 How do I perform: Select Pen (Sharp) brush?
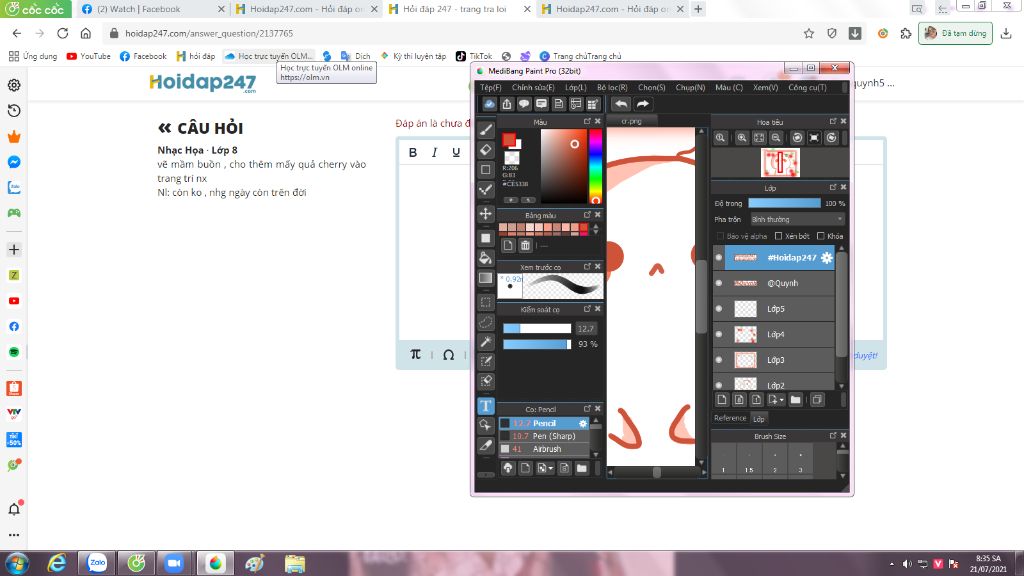click(545, 436)
